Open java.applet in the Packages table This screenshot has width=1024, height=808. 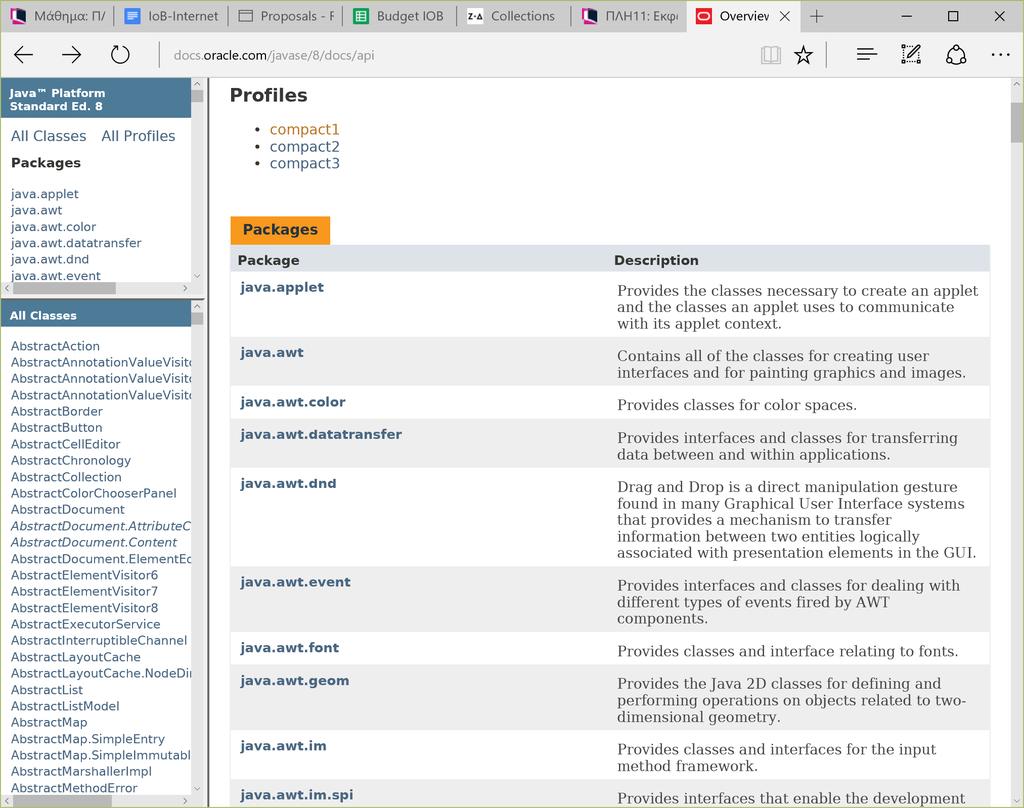point(281,287)
